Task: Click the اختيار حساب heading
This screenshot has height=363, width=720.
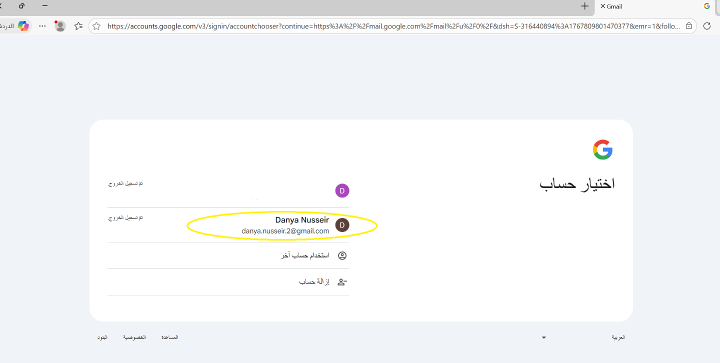Action: [x=577, y=184]
